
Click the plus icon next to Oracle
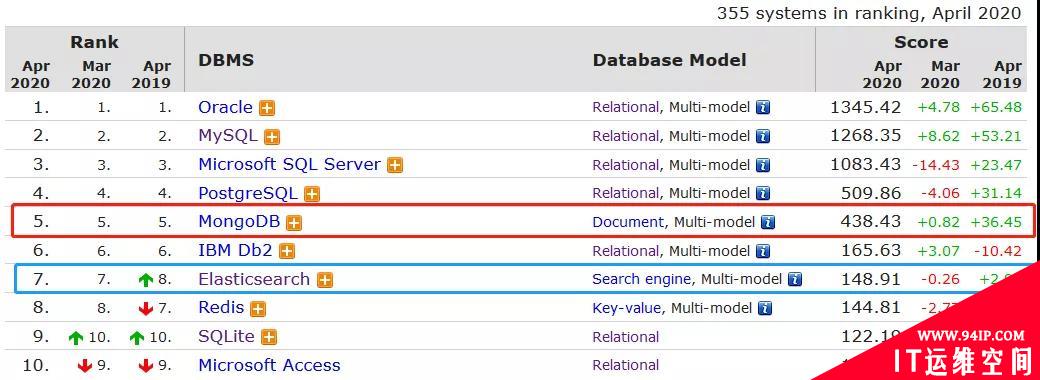coord(267,108)
